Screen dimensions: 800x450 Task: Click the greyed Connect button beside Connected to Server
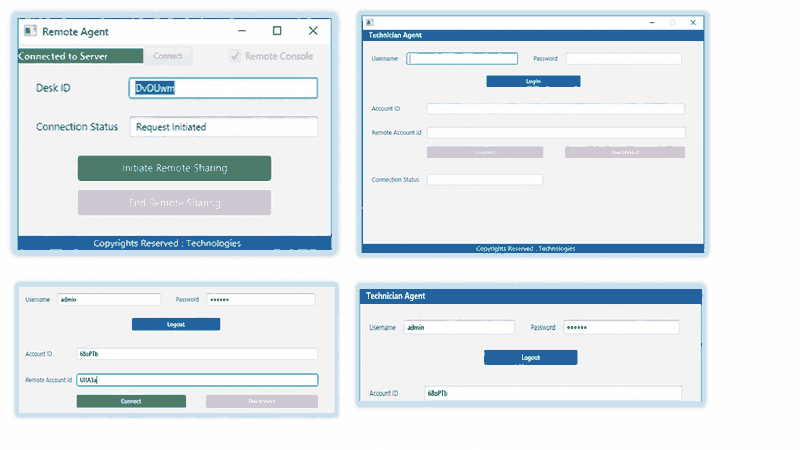coord(167,56)
